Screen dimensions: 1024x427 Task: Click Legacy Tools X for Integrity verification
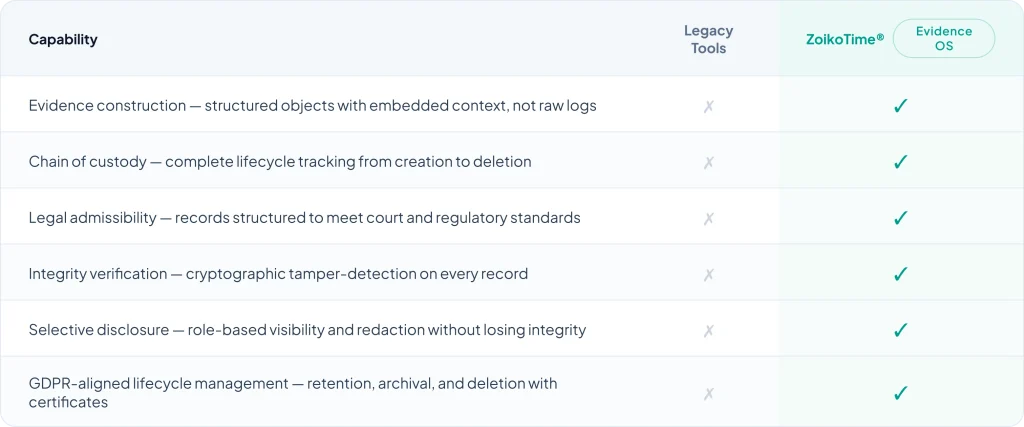pos(708,273)
